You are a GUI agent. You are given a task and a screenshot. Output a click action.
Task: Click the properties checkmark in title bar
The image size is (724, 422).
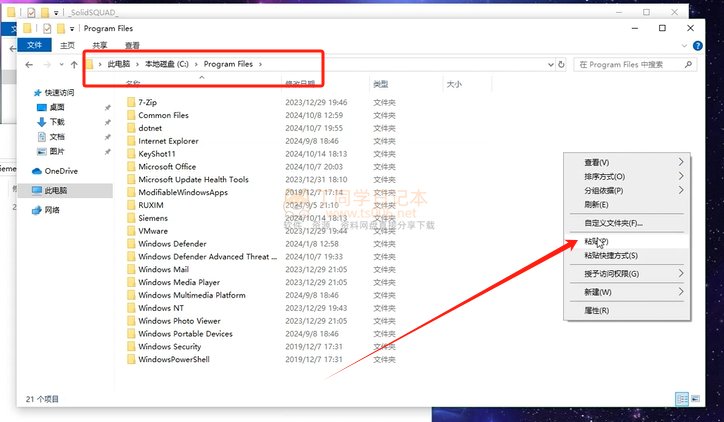[47, 29]
